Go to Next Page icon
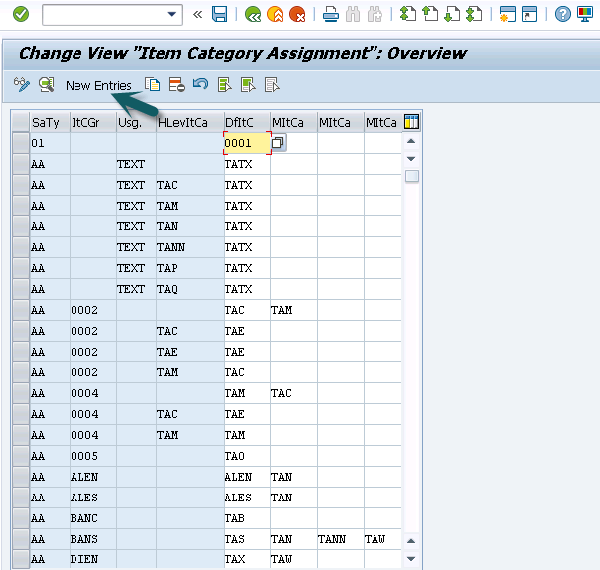This screenshot has height=570, width=600. (x=452, y=15)
